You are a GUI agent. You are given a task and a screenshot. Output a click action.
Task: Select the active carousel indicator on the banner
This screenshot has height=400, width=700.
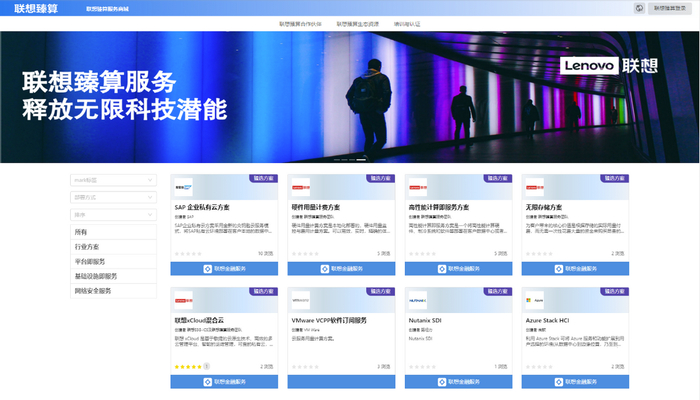click(x=361, y=159)
